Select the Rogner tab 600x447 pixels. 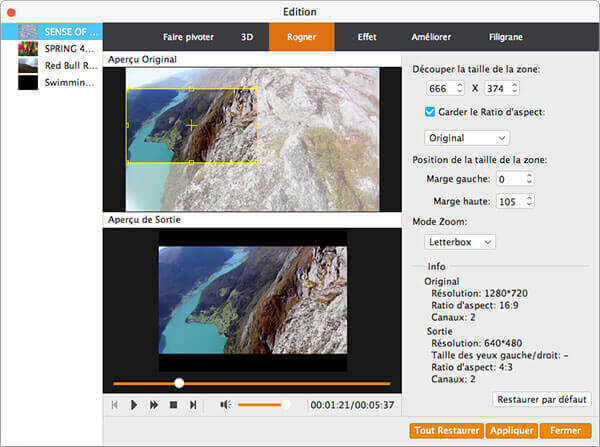(x=302, y=37)
